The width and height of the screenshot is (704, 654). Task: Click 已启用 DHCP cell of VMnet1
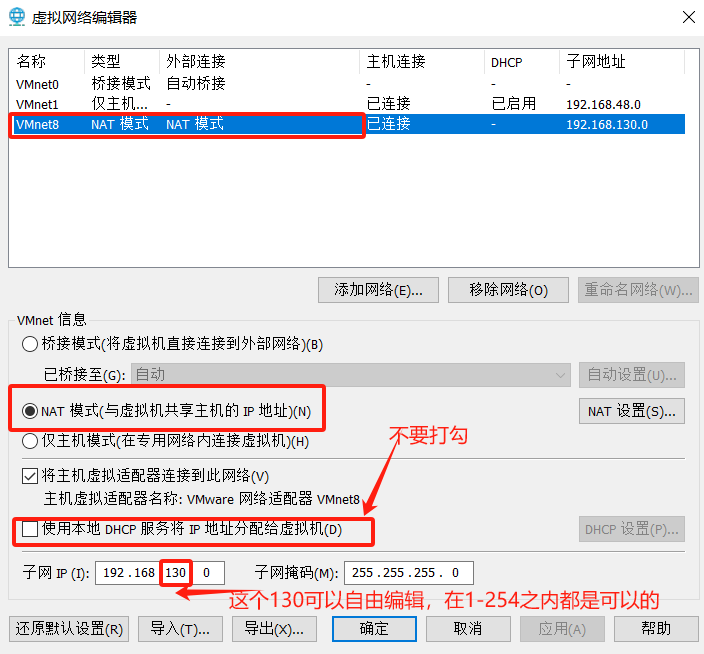(x=514, y=104)
